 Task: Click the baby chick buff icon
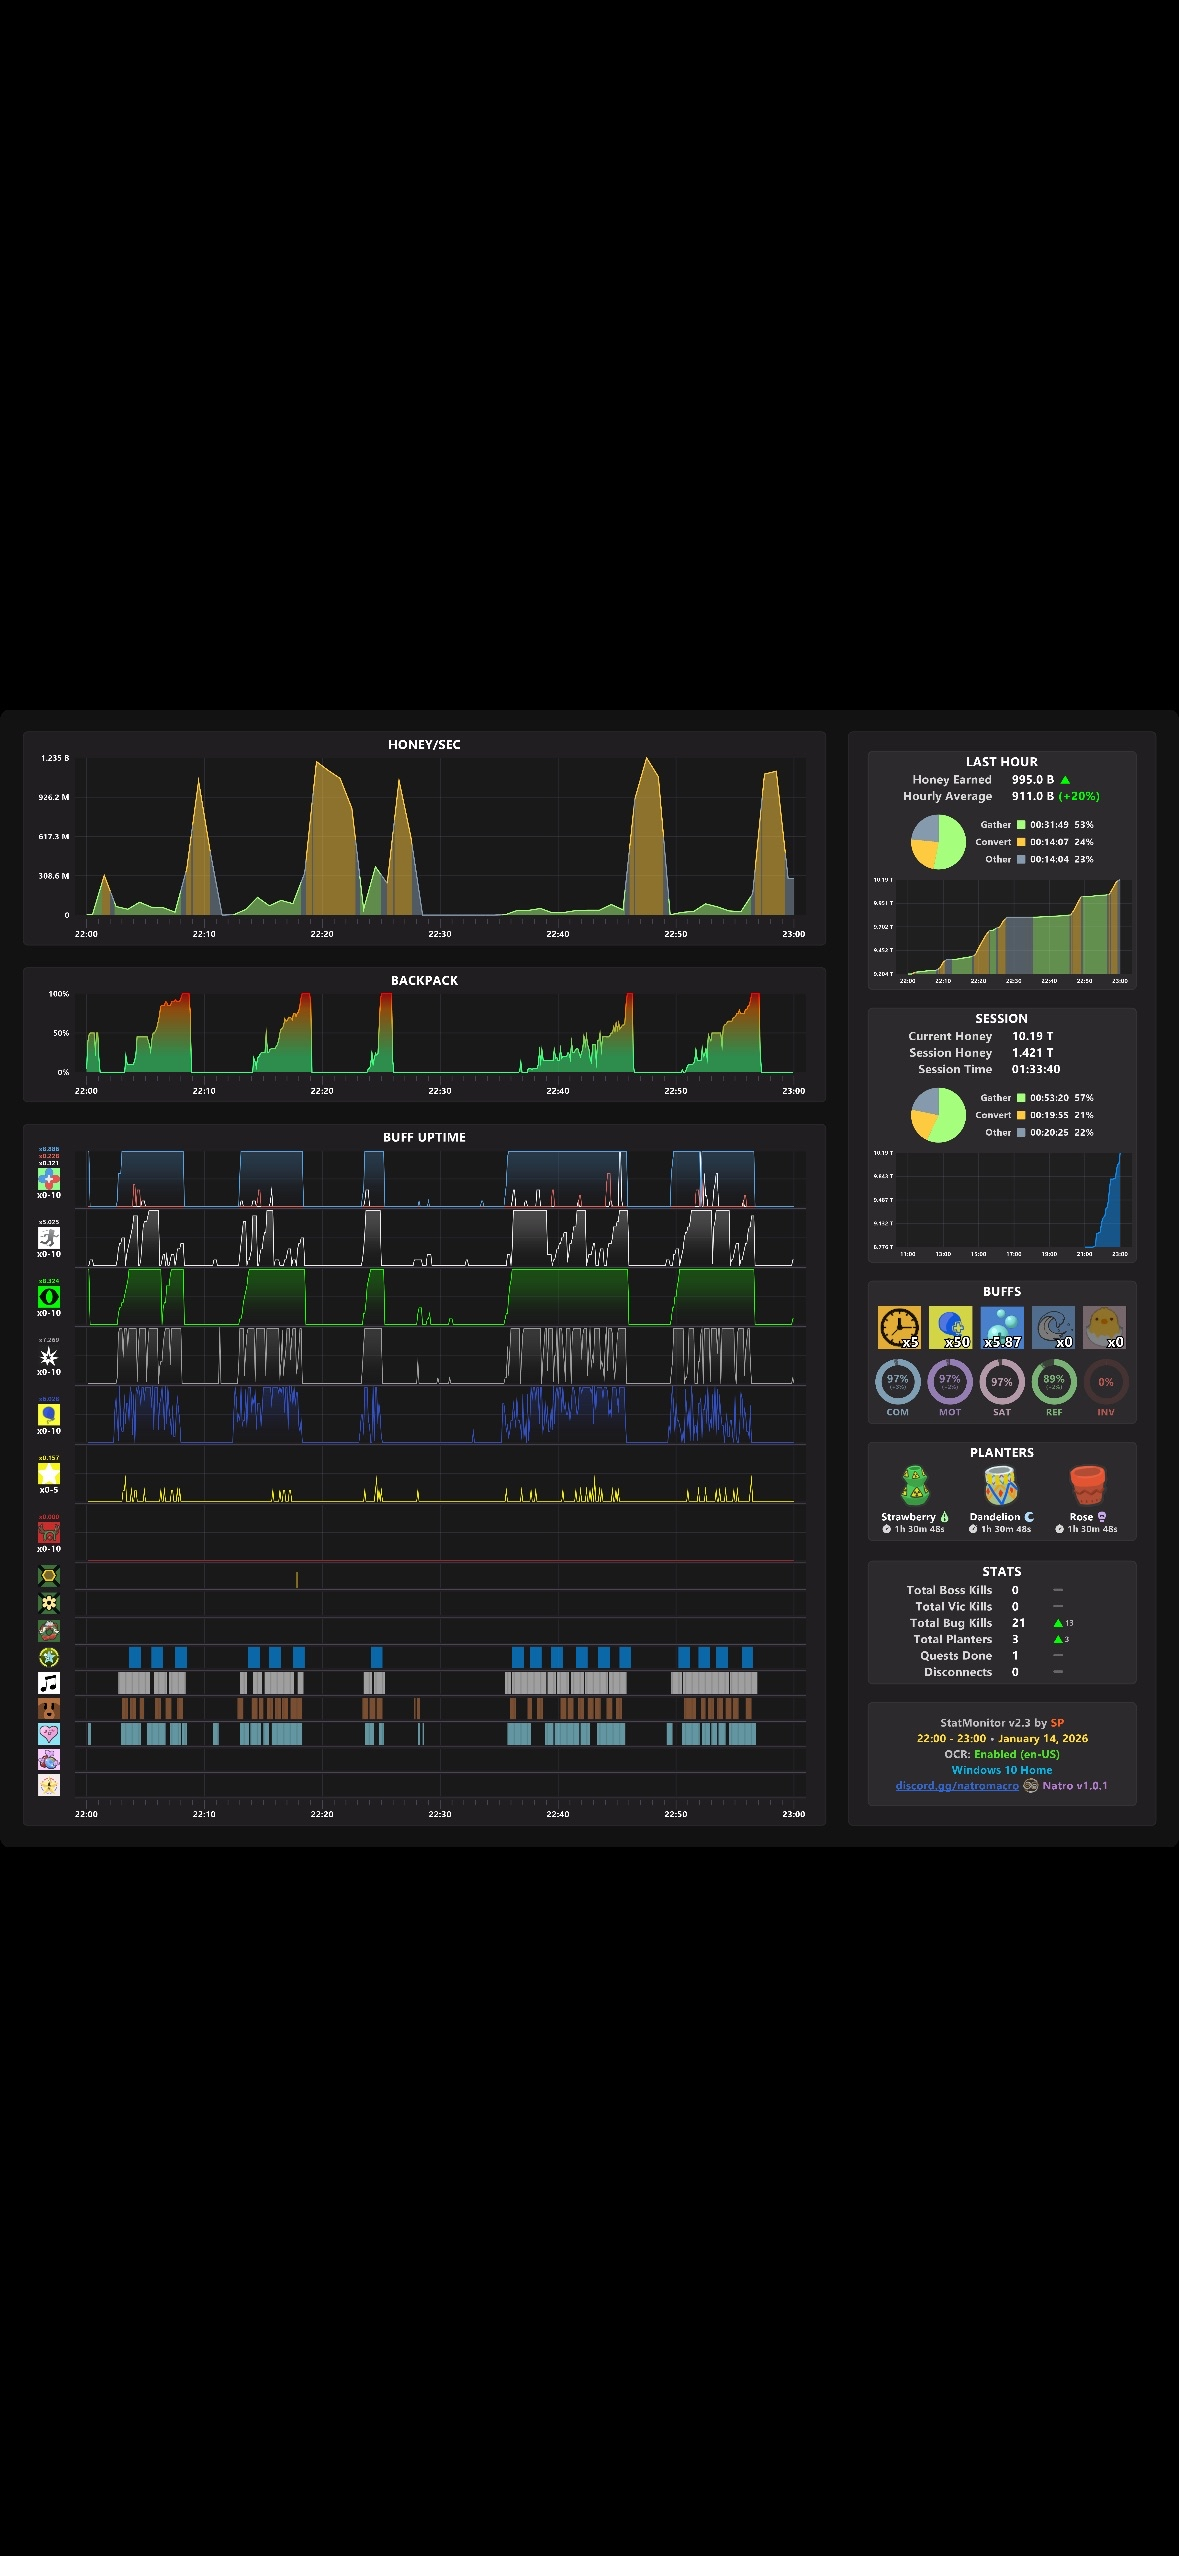pos(1105,1327)
